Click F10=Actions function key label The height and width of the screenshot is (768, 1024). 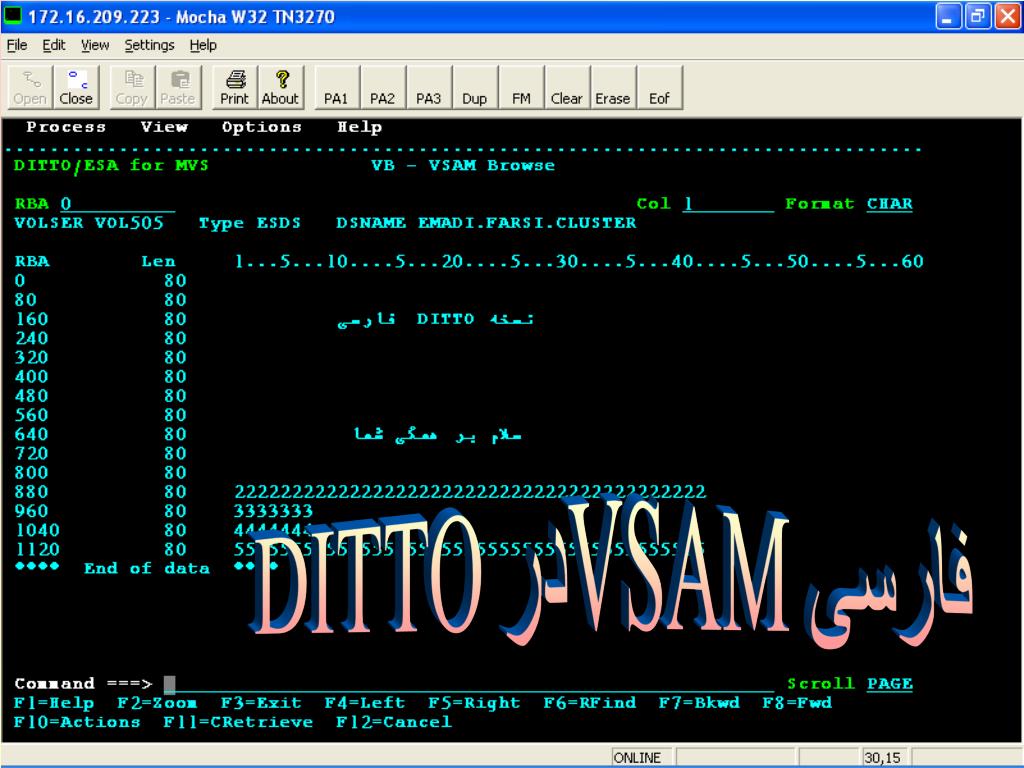(77, 722)
